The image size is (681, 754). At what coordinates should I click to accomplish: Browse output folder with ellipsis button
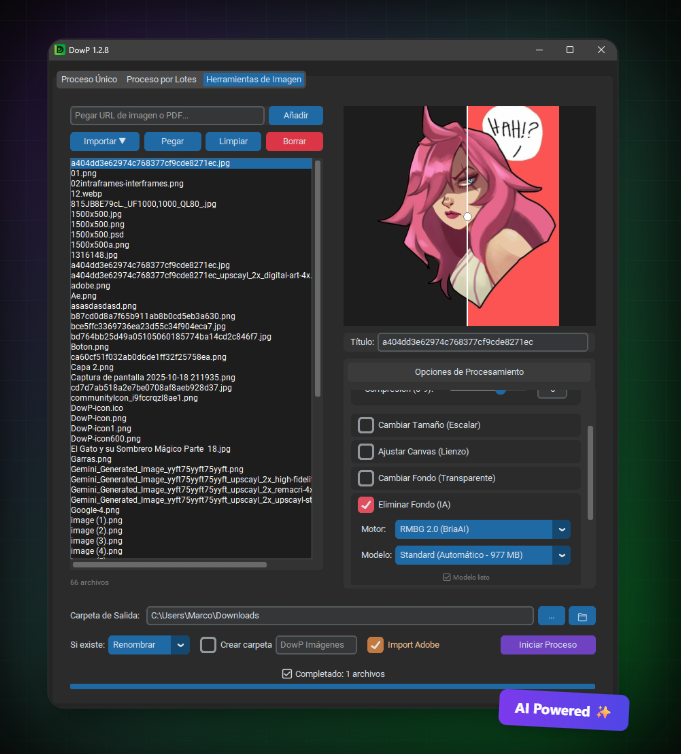pyautogui.click(x=551, y=616)
